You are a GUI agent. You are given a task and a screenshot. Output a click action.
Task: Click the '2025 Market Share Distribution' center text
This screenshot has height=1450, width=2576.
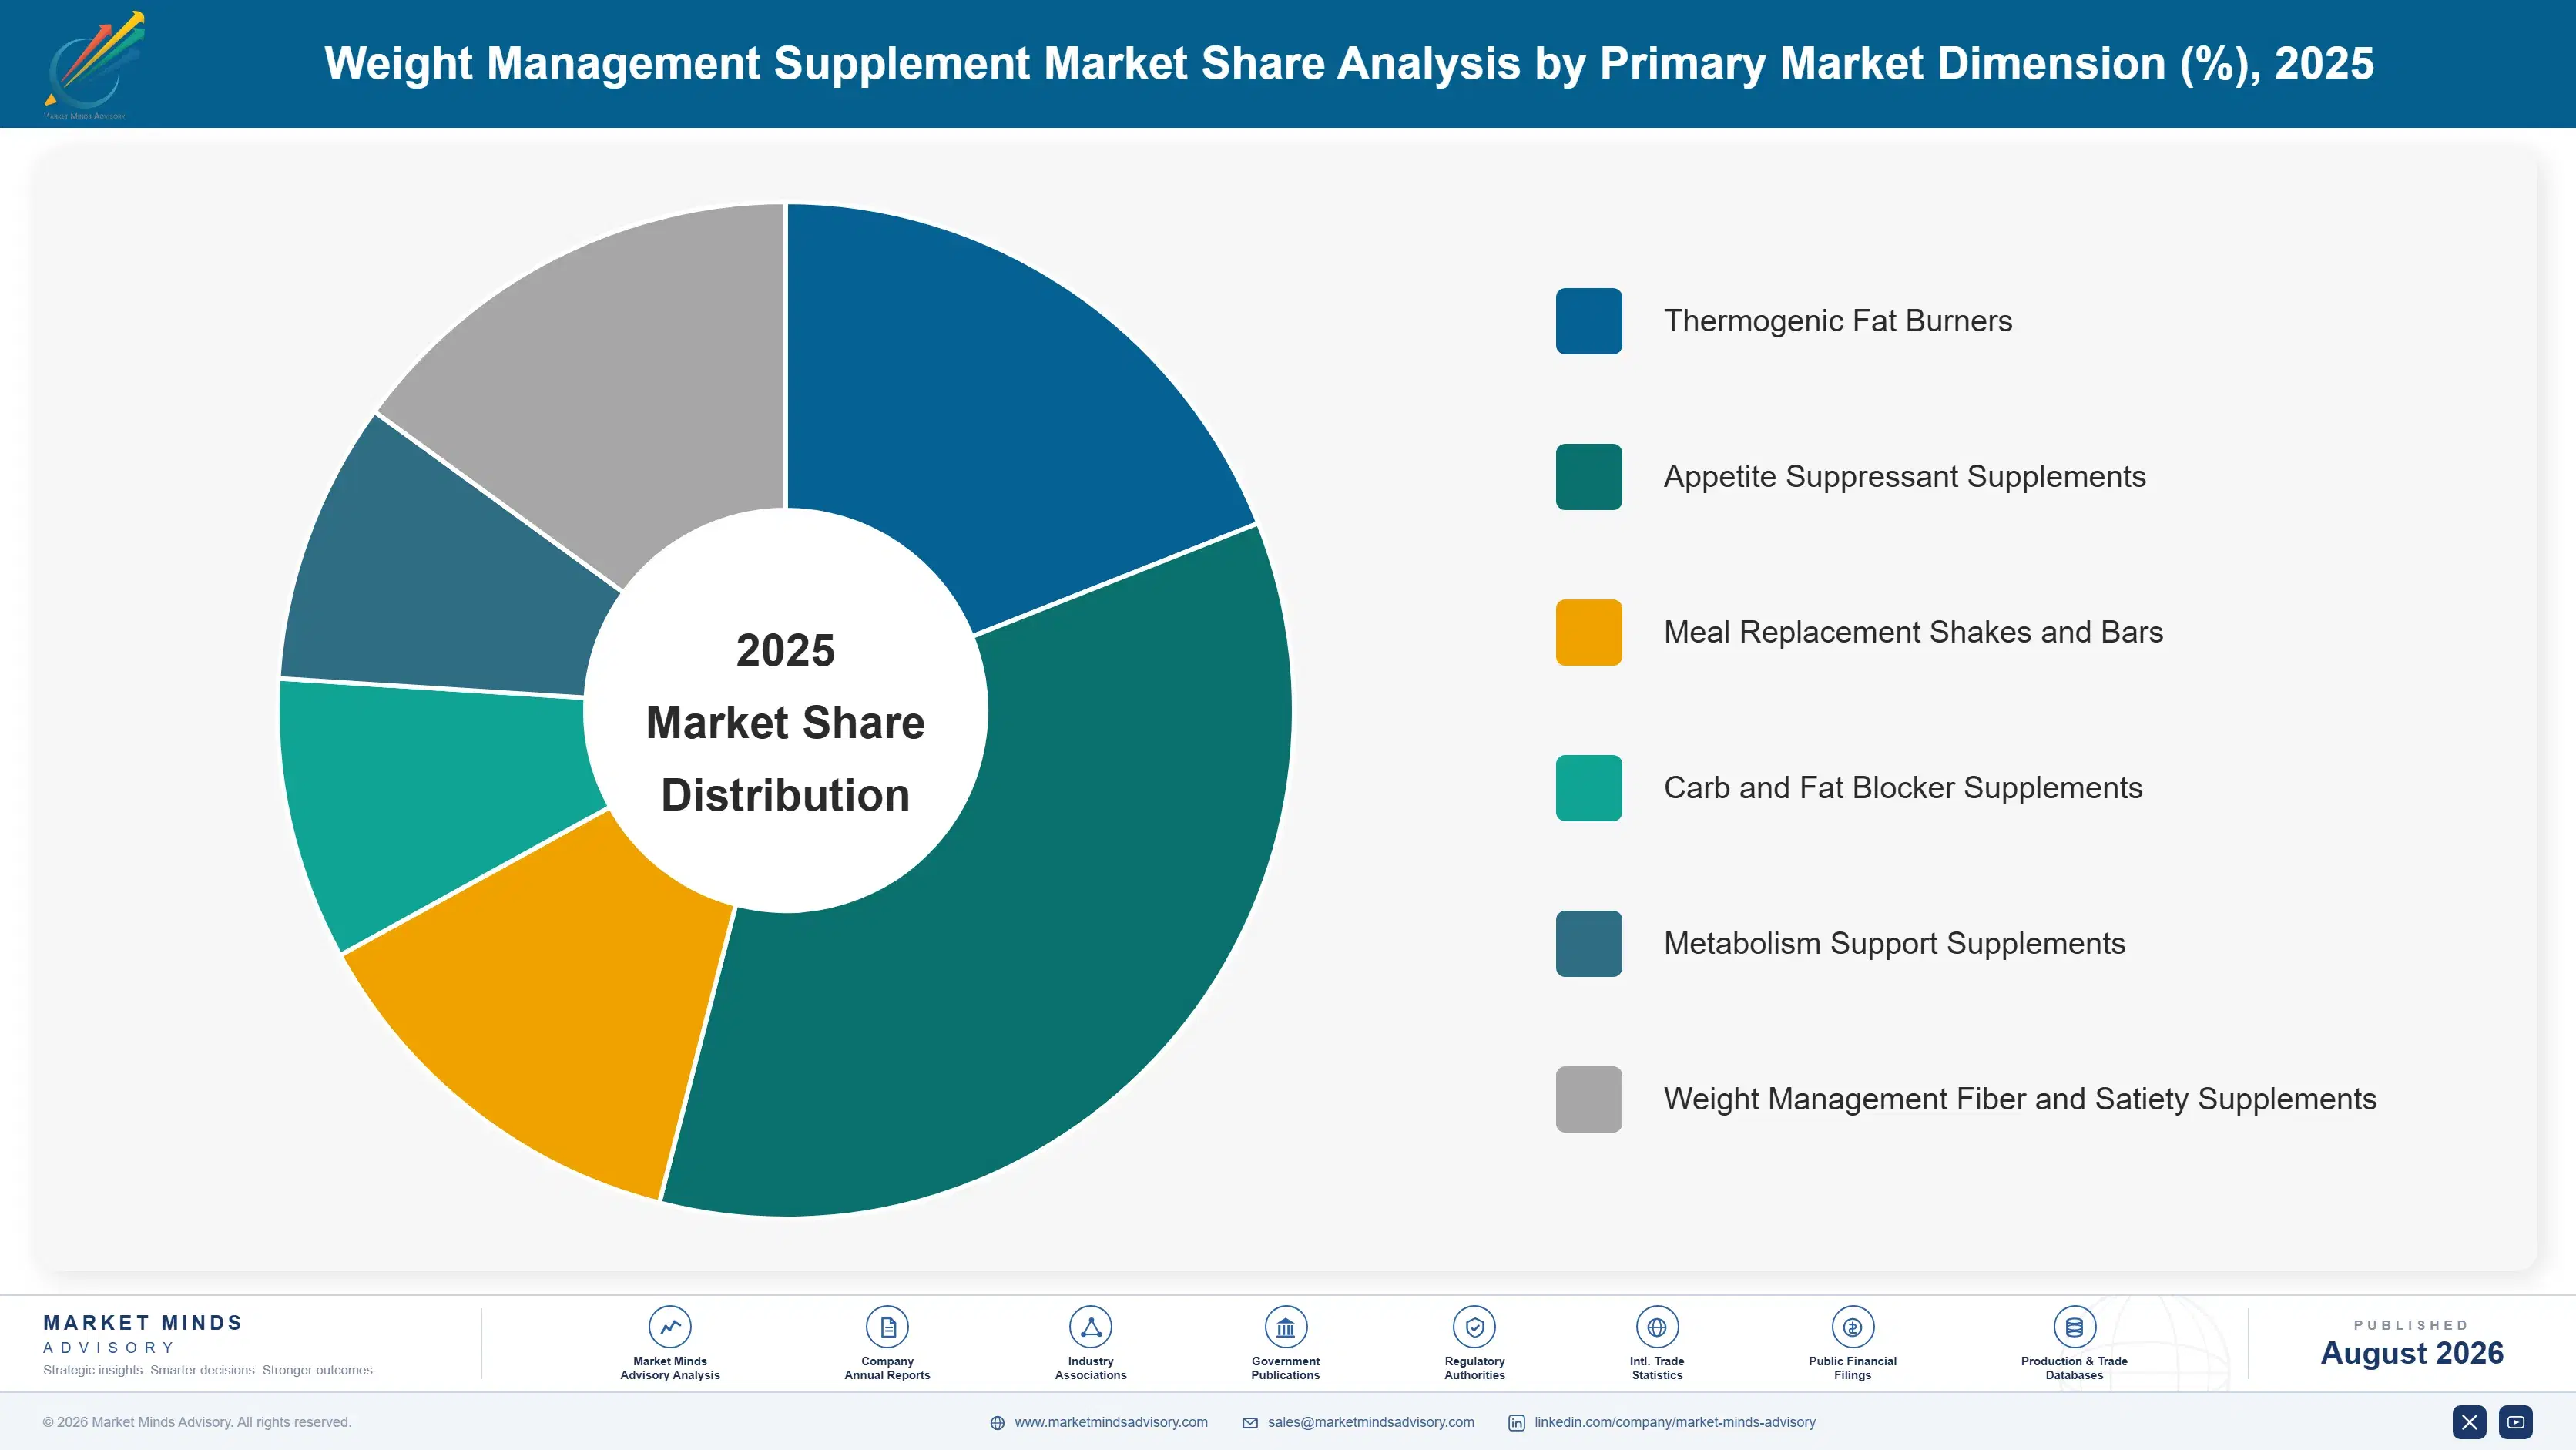click(785, 722)
